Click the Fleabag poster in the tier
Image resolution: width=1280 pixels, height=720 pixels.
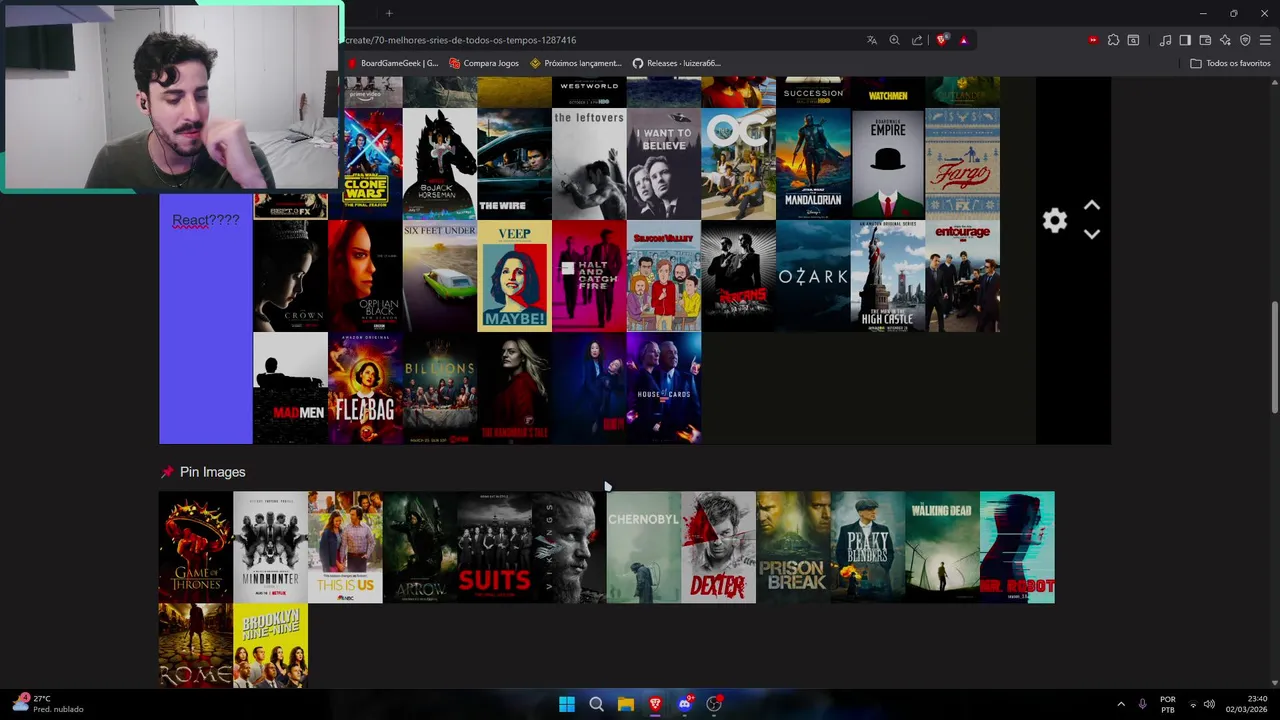[365, 388]
